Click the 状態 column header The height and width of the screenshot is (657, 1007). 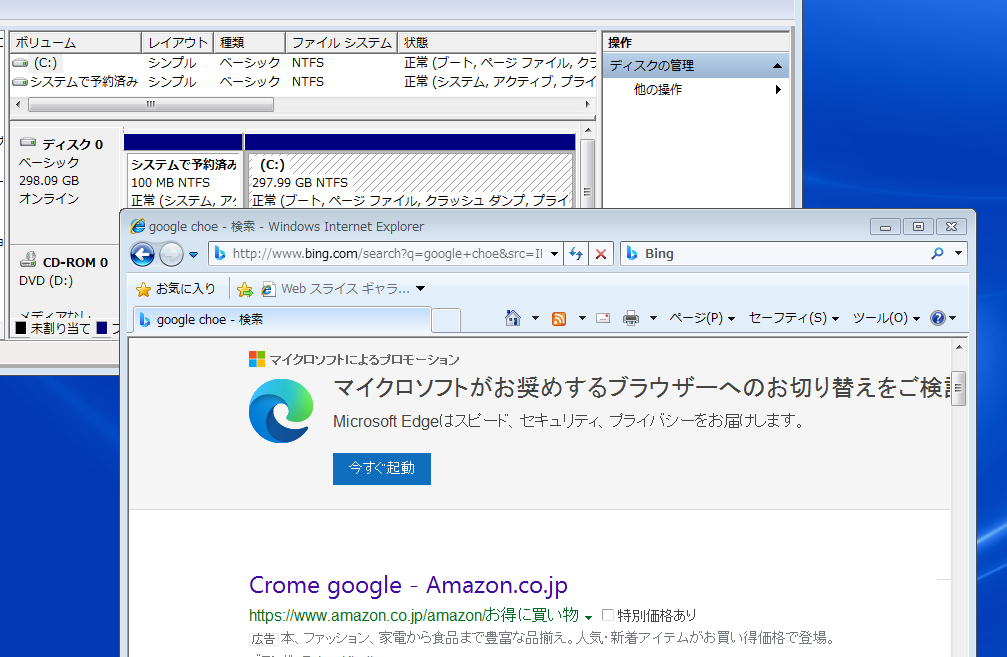(x=497, y=42)
